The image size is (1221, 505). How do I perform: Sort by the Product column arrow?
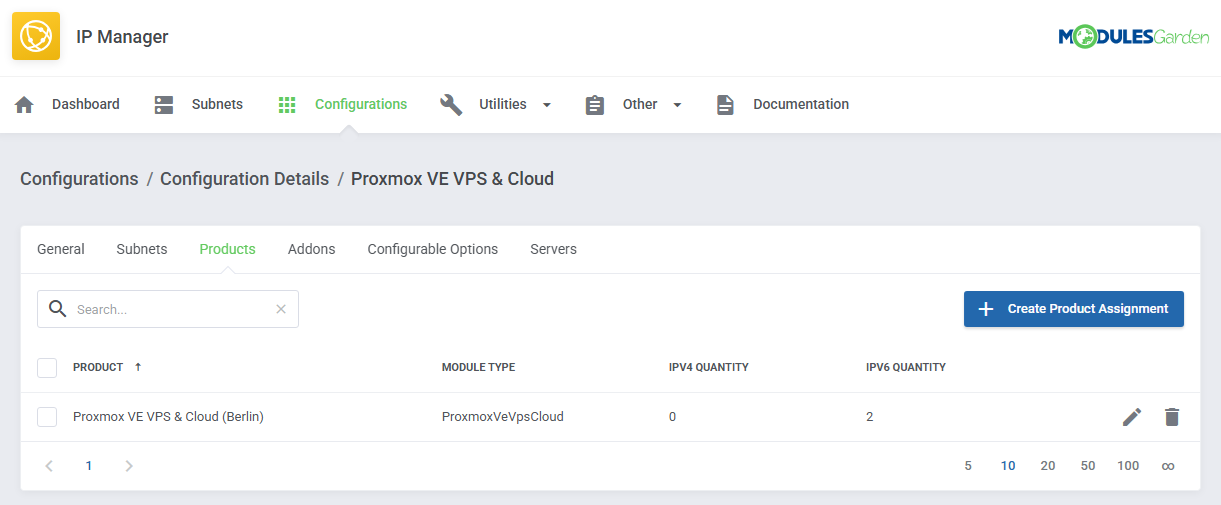coord(138,367)
